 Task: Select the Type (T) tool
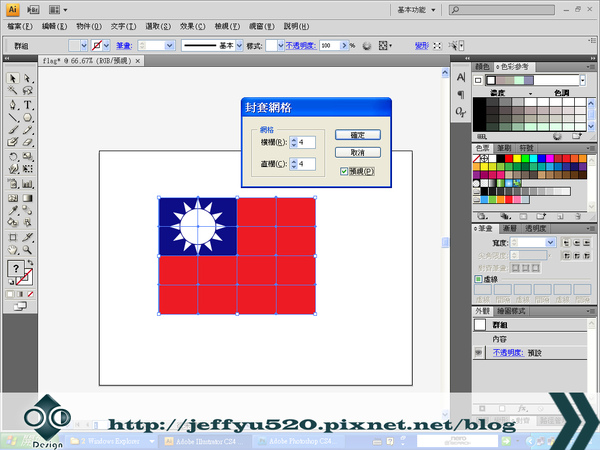click(27, 105)
